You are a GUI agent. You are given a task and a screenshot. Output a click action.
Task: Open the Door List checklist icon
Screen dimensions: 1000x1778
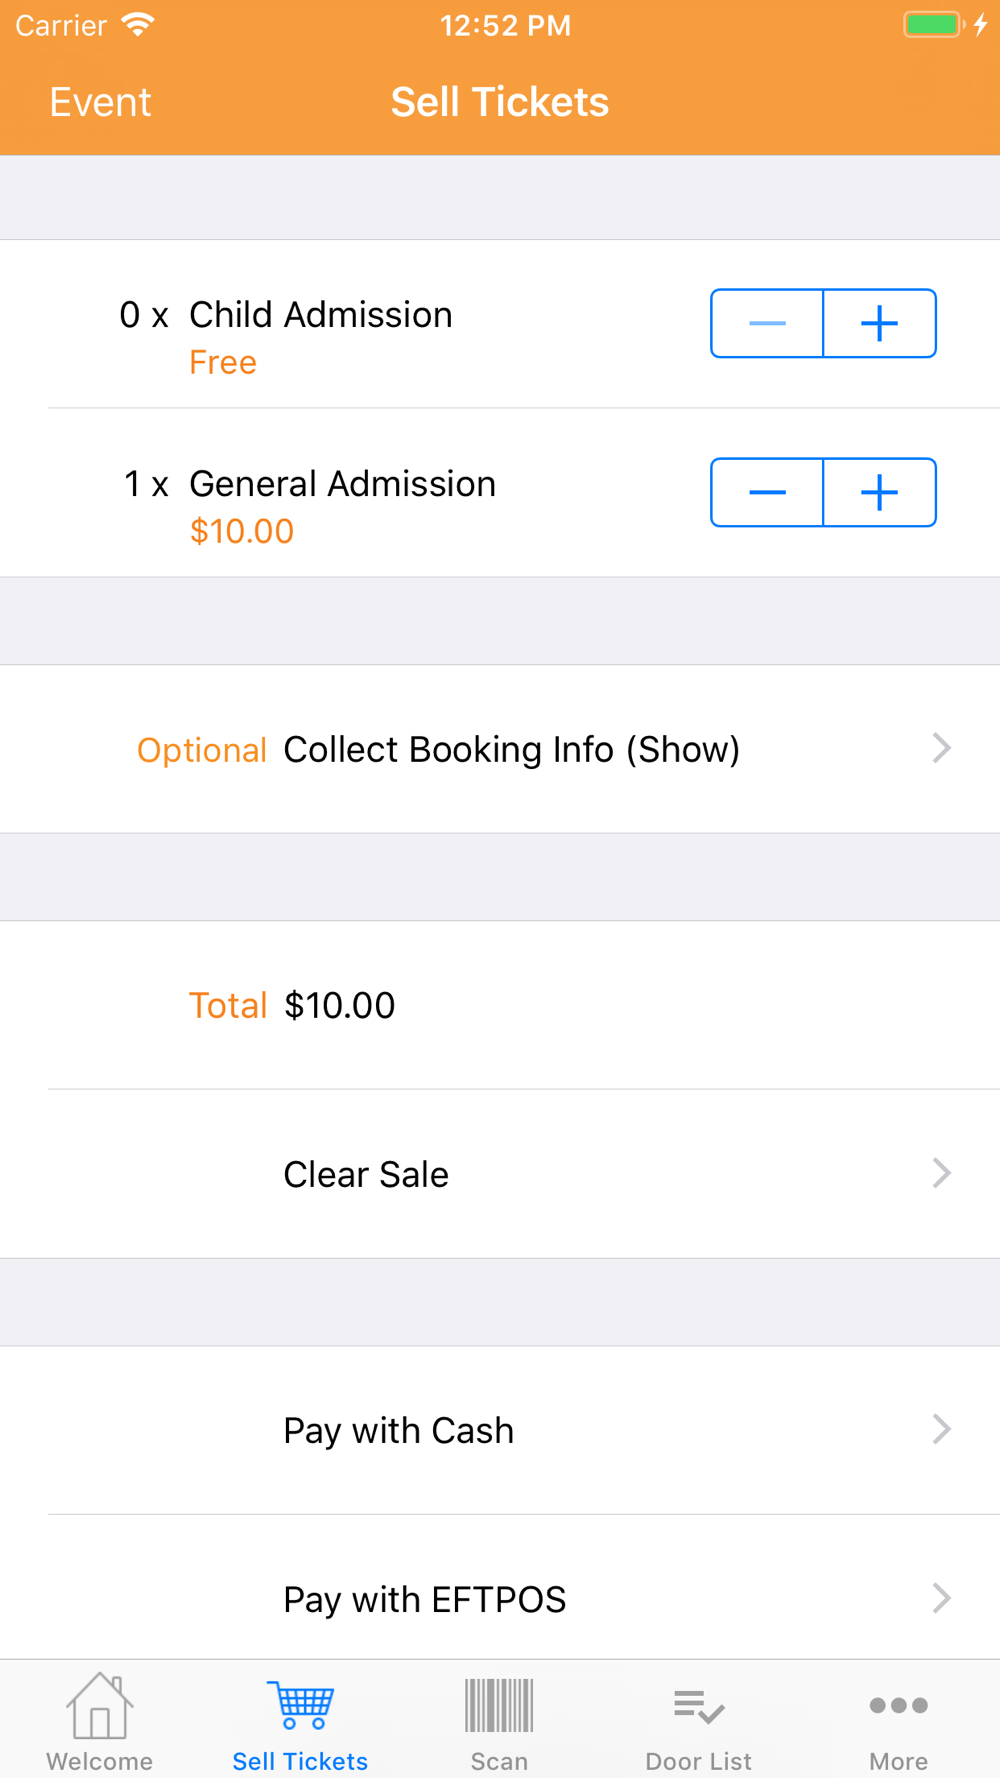point(699,1707)
